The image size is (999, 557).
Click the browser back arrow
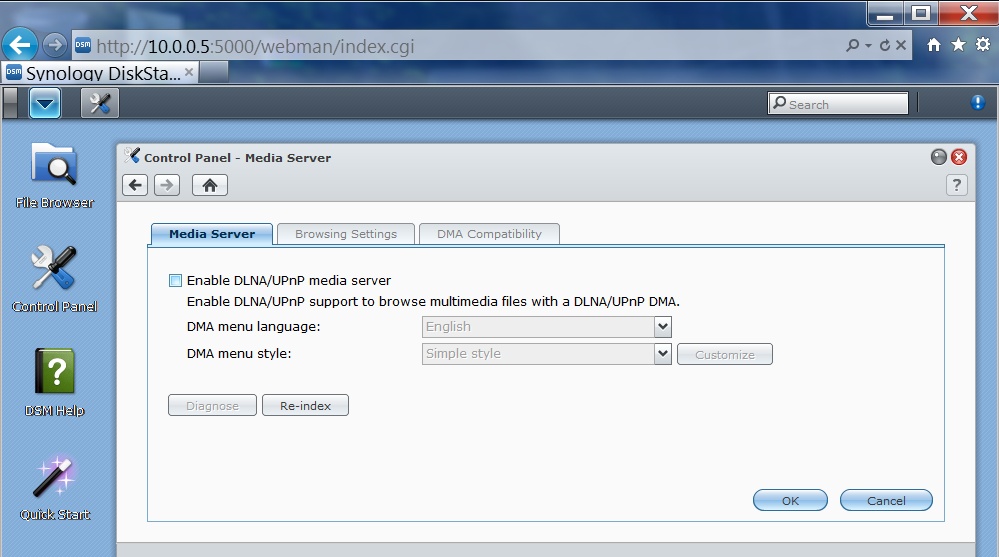coord(20,45)
